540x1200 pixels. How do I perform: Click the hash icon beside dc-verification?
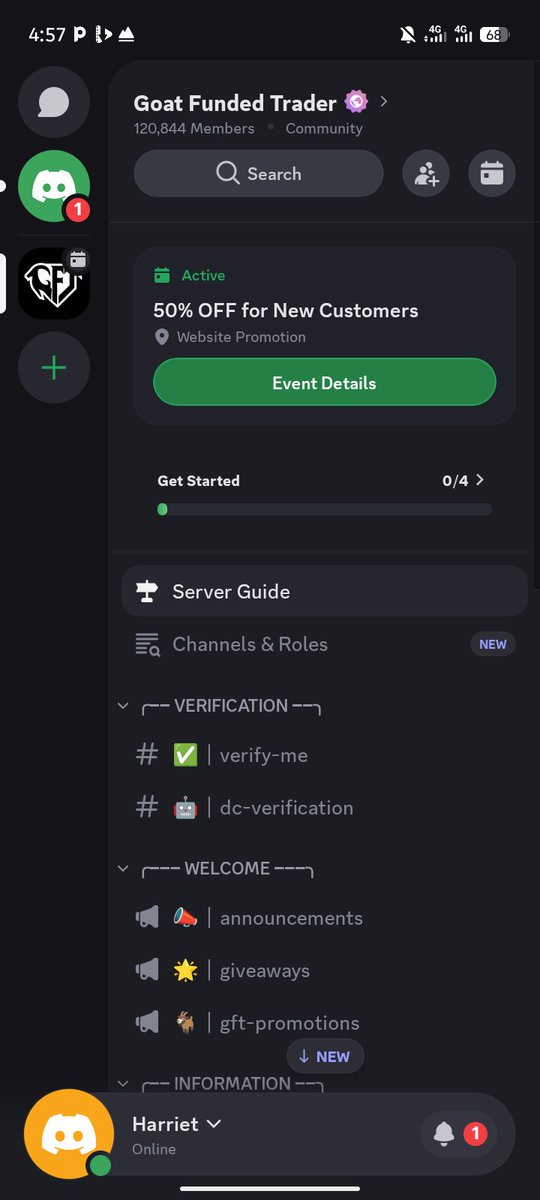click(147, 807)
